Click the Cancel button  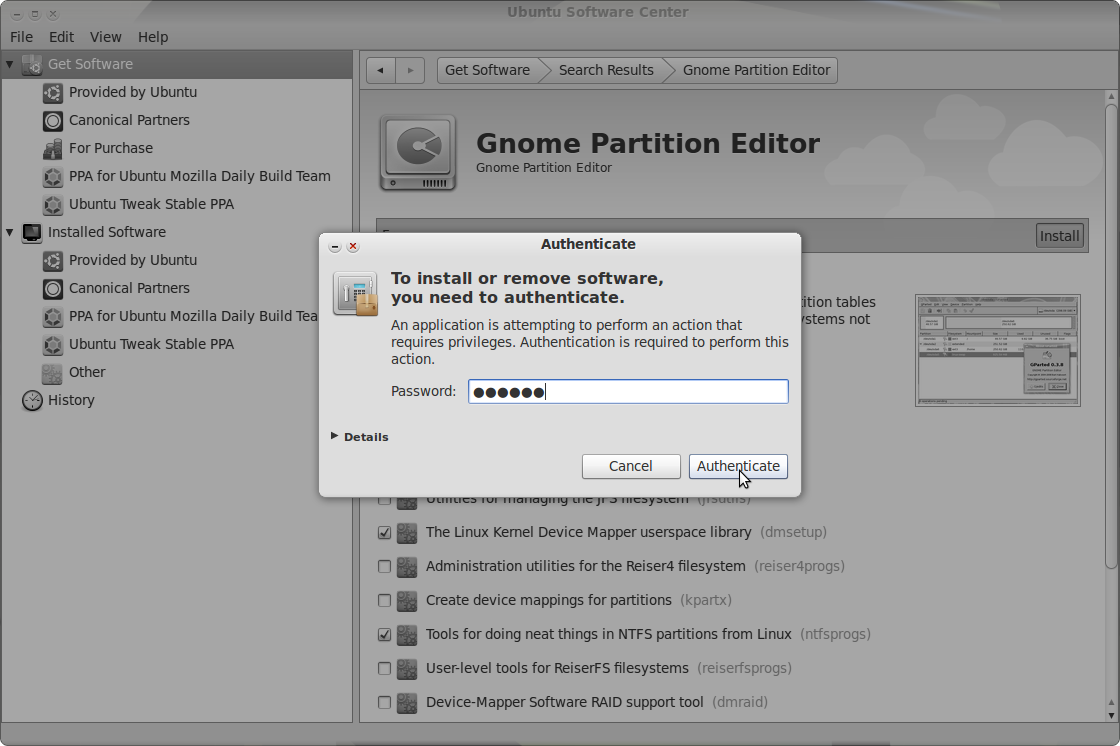(631, 467)
